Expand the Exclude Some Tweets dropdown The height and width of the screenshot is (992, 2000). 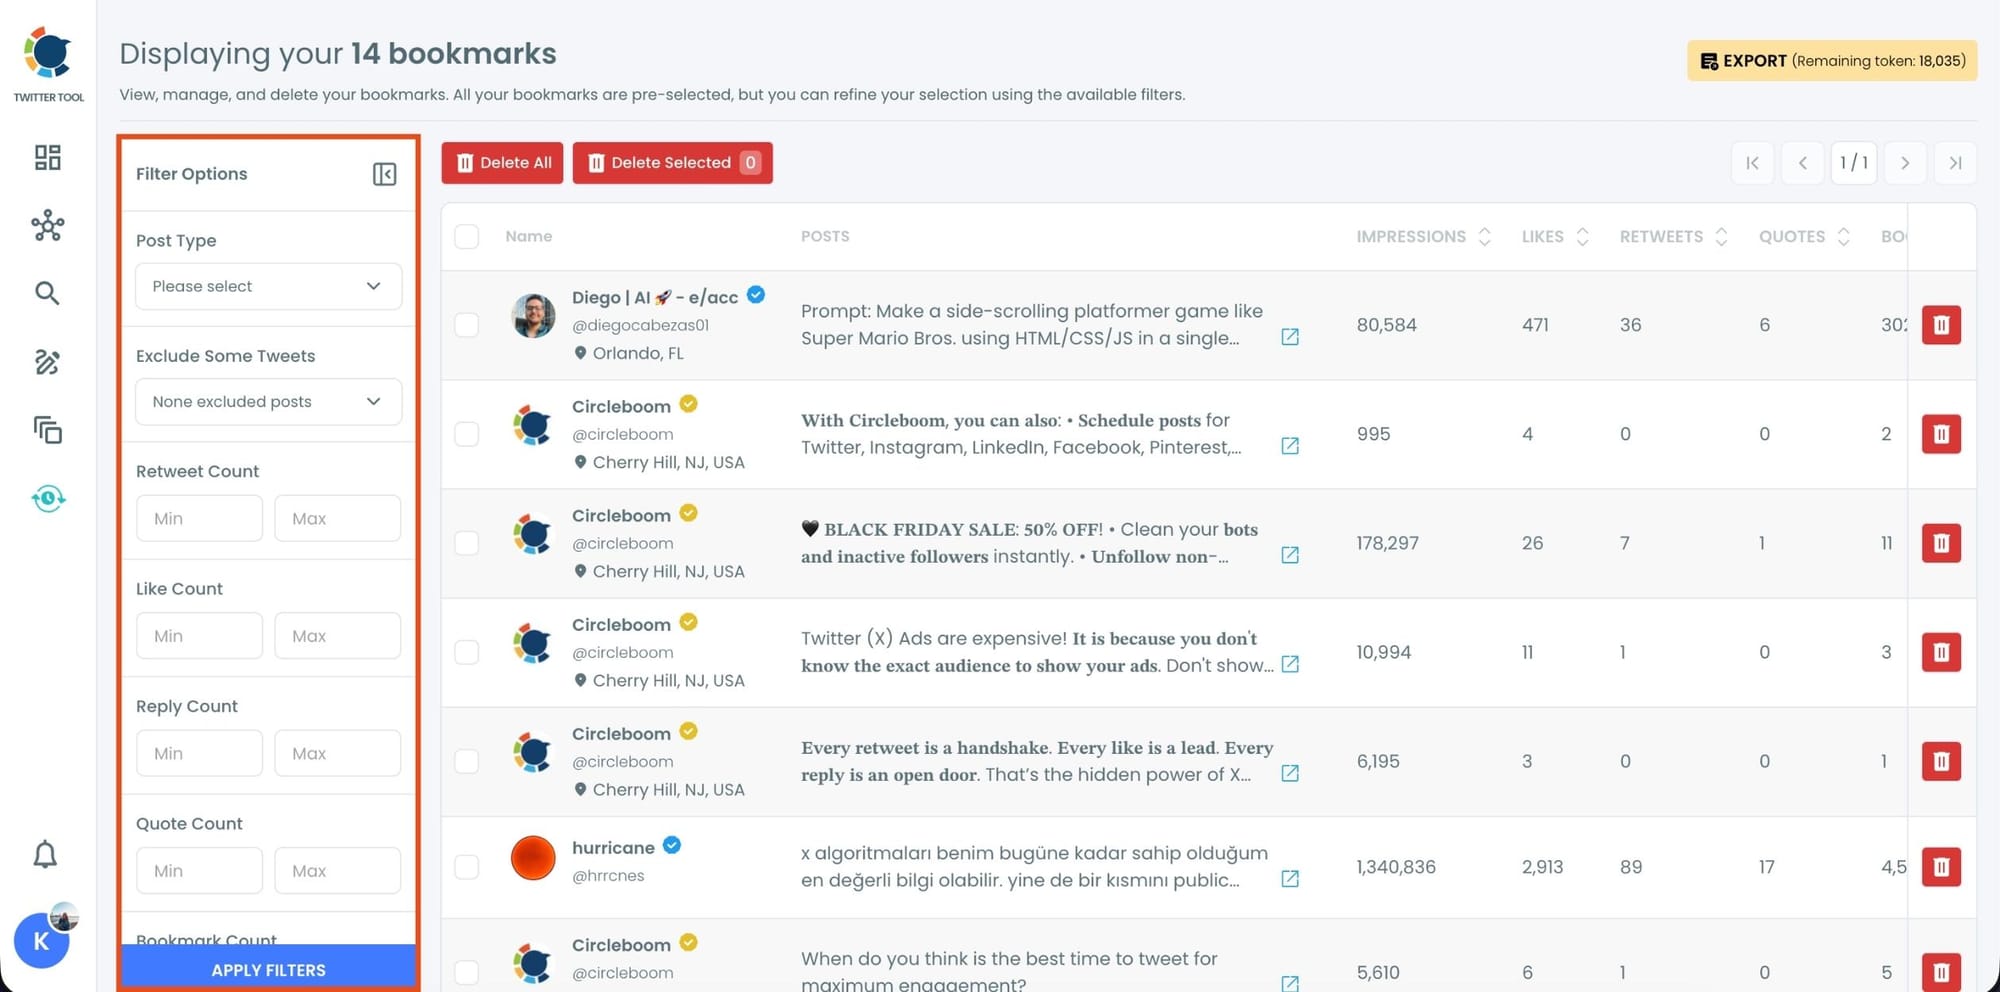[268, 402]
